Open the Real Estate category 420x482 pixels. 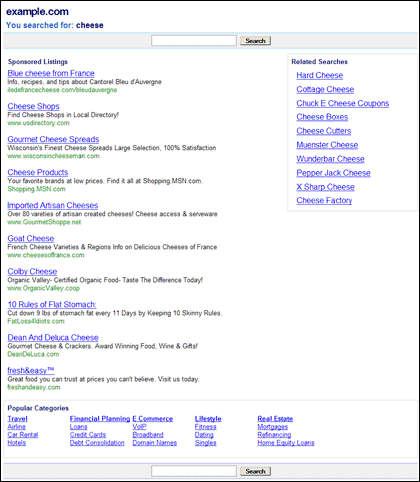(x=275, y=419)
